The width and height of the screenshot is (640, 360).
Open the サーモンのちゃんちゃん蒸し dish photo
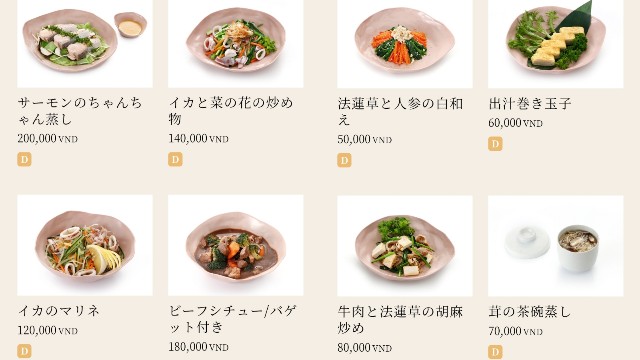85,44
